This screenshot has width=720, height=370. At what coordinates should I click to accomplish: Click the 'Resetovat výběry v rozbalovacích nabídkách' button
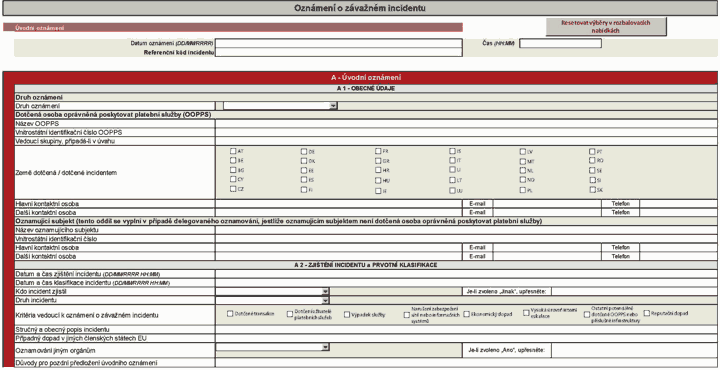pyautogui.click(x=606, y=27)
